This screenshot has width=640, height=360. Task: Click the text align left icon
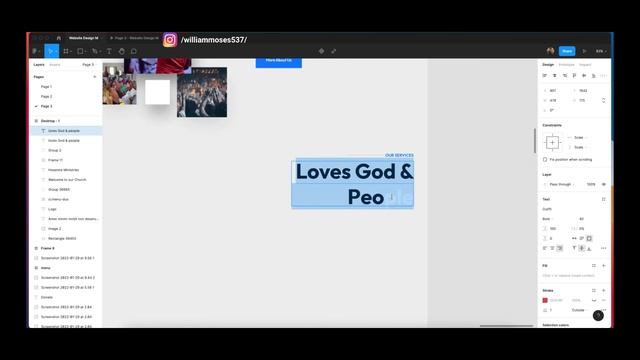[x=545, y=248]
